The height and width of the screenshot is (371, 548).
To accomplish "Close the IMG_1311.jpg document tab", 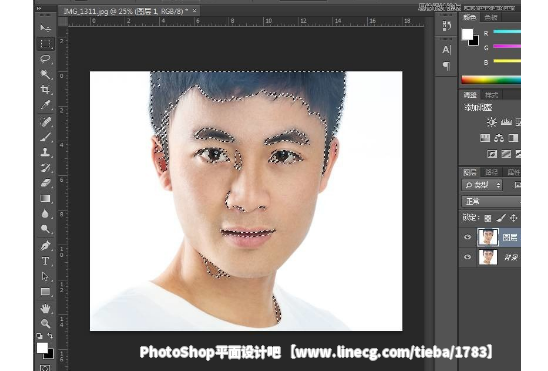I will pos(194,11).
